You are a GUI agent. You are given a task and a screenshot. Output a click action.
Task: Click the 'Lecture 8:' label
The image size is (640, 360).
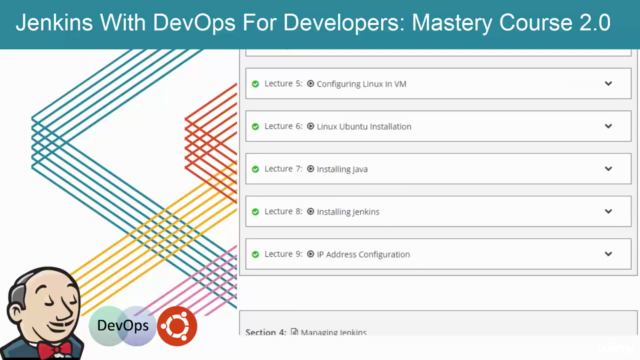pos(283,211)
